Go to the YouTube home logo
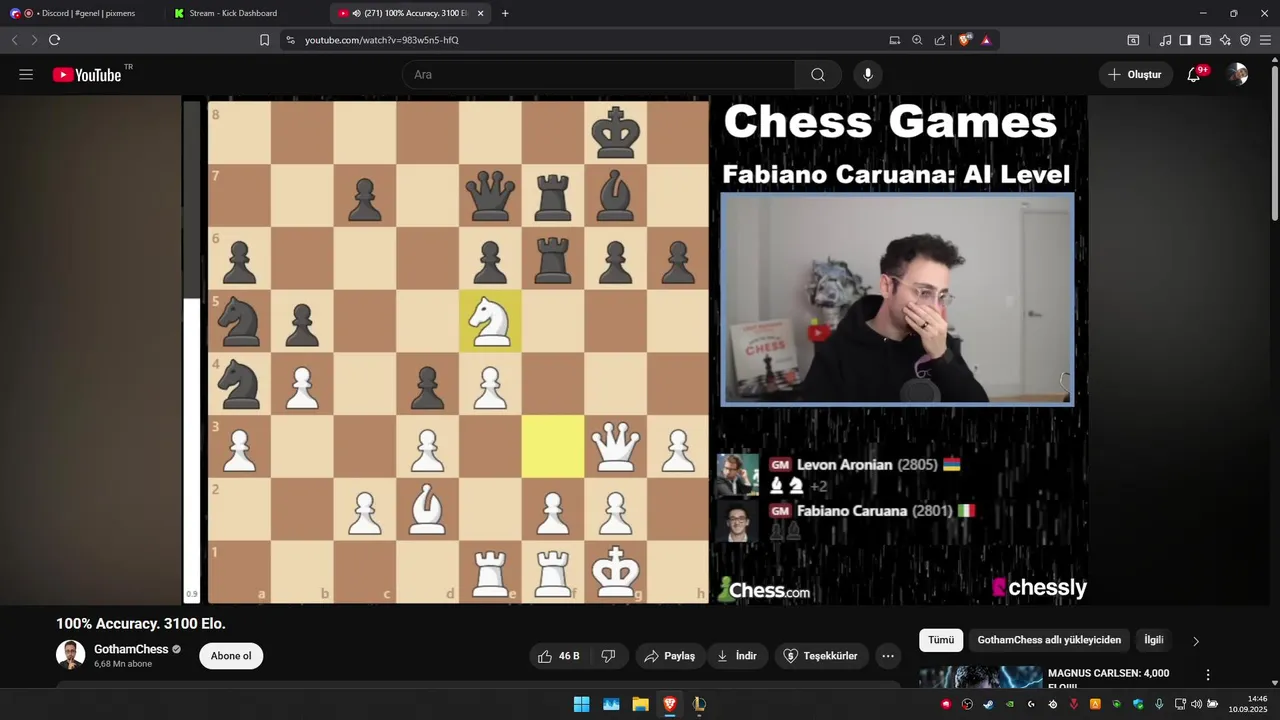This screenshot has height=720, width=1280. point(87,75)
